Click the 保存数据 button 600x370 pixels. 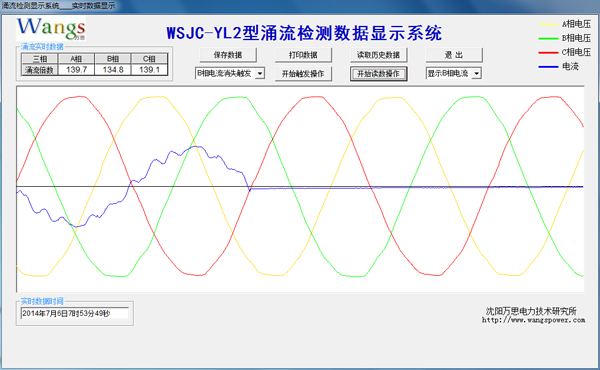[228, 55]
